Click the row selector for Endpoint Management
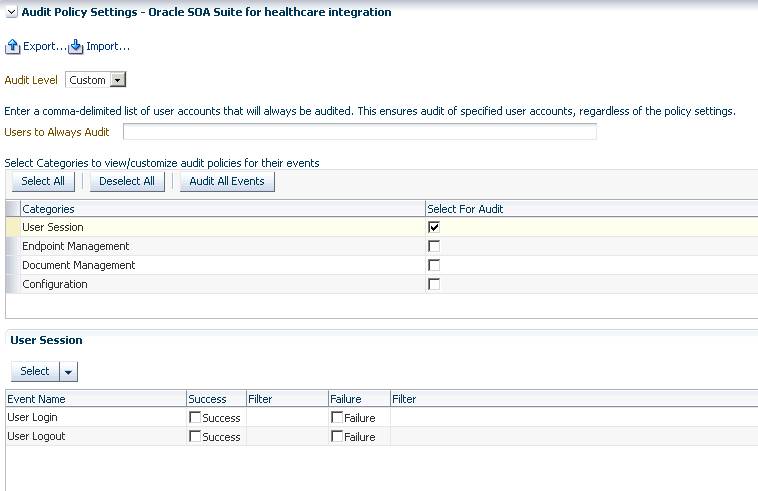This screenshot has width=758, height=491. pos(13,246)
